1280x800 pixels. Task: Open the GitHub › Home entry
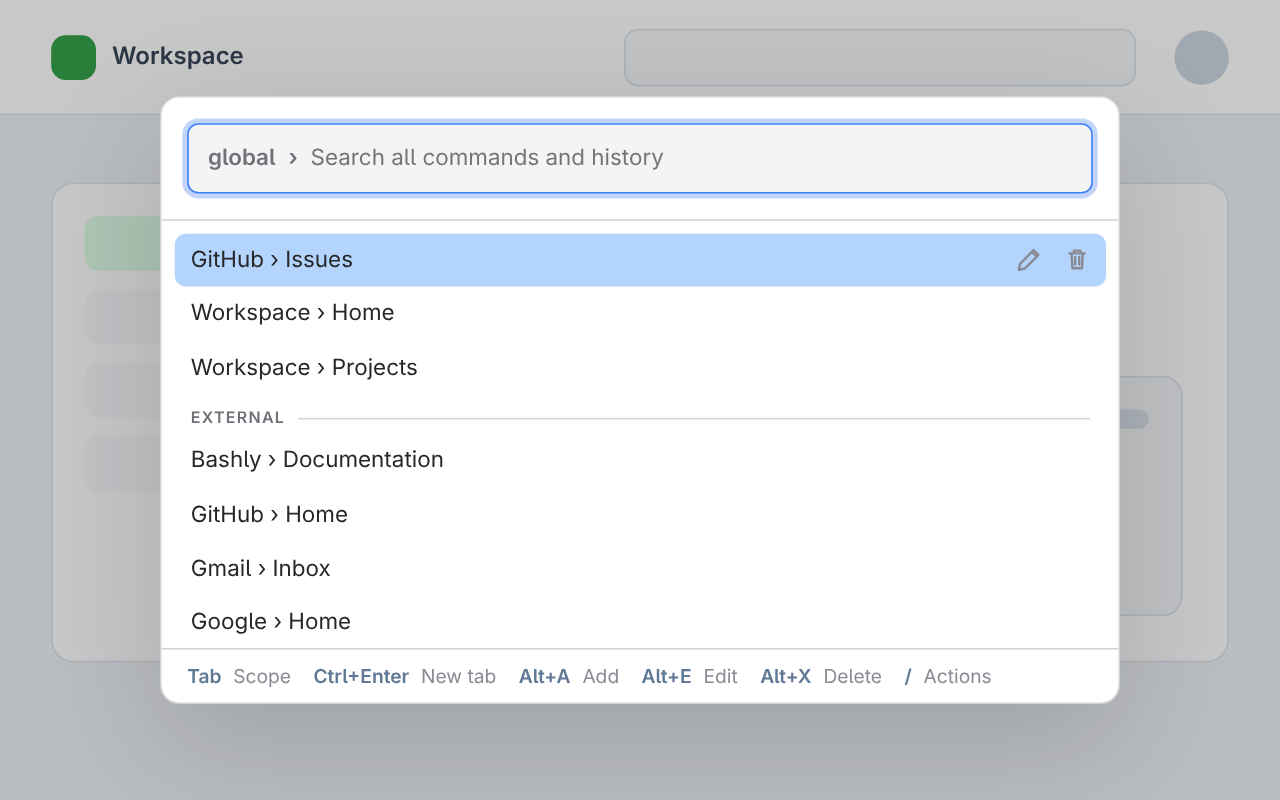point(640,514)
